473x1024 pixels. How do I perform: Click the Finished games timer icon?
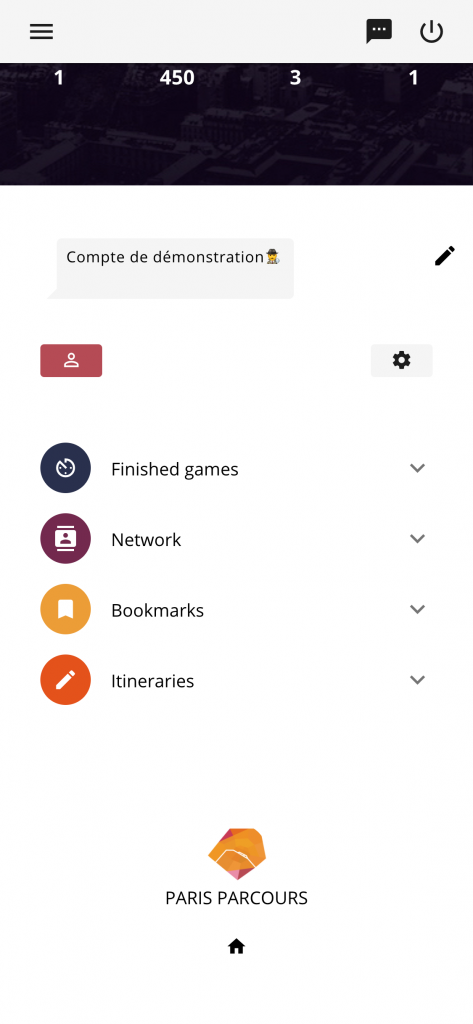(x=65, y=468)
